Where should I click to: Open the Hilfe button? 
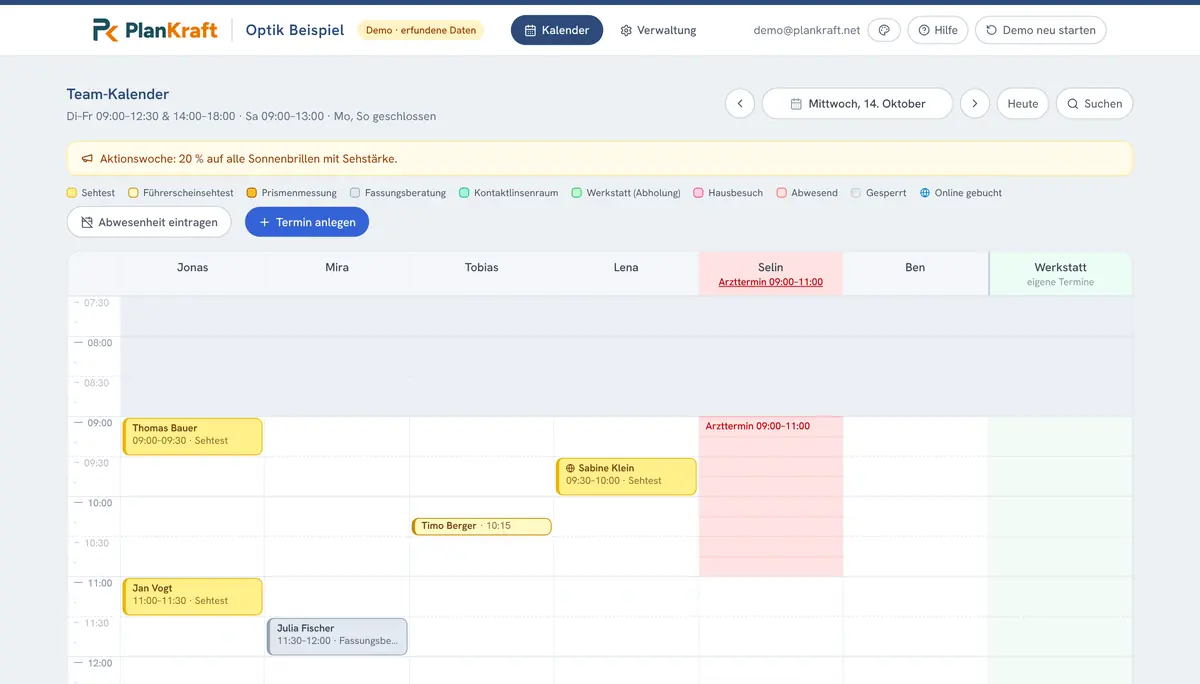tap(938, 30)
